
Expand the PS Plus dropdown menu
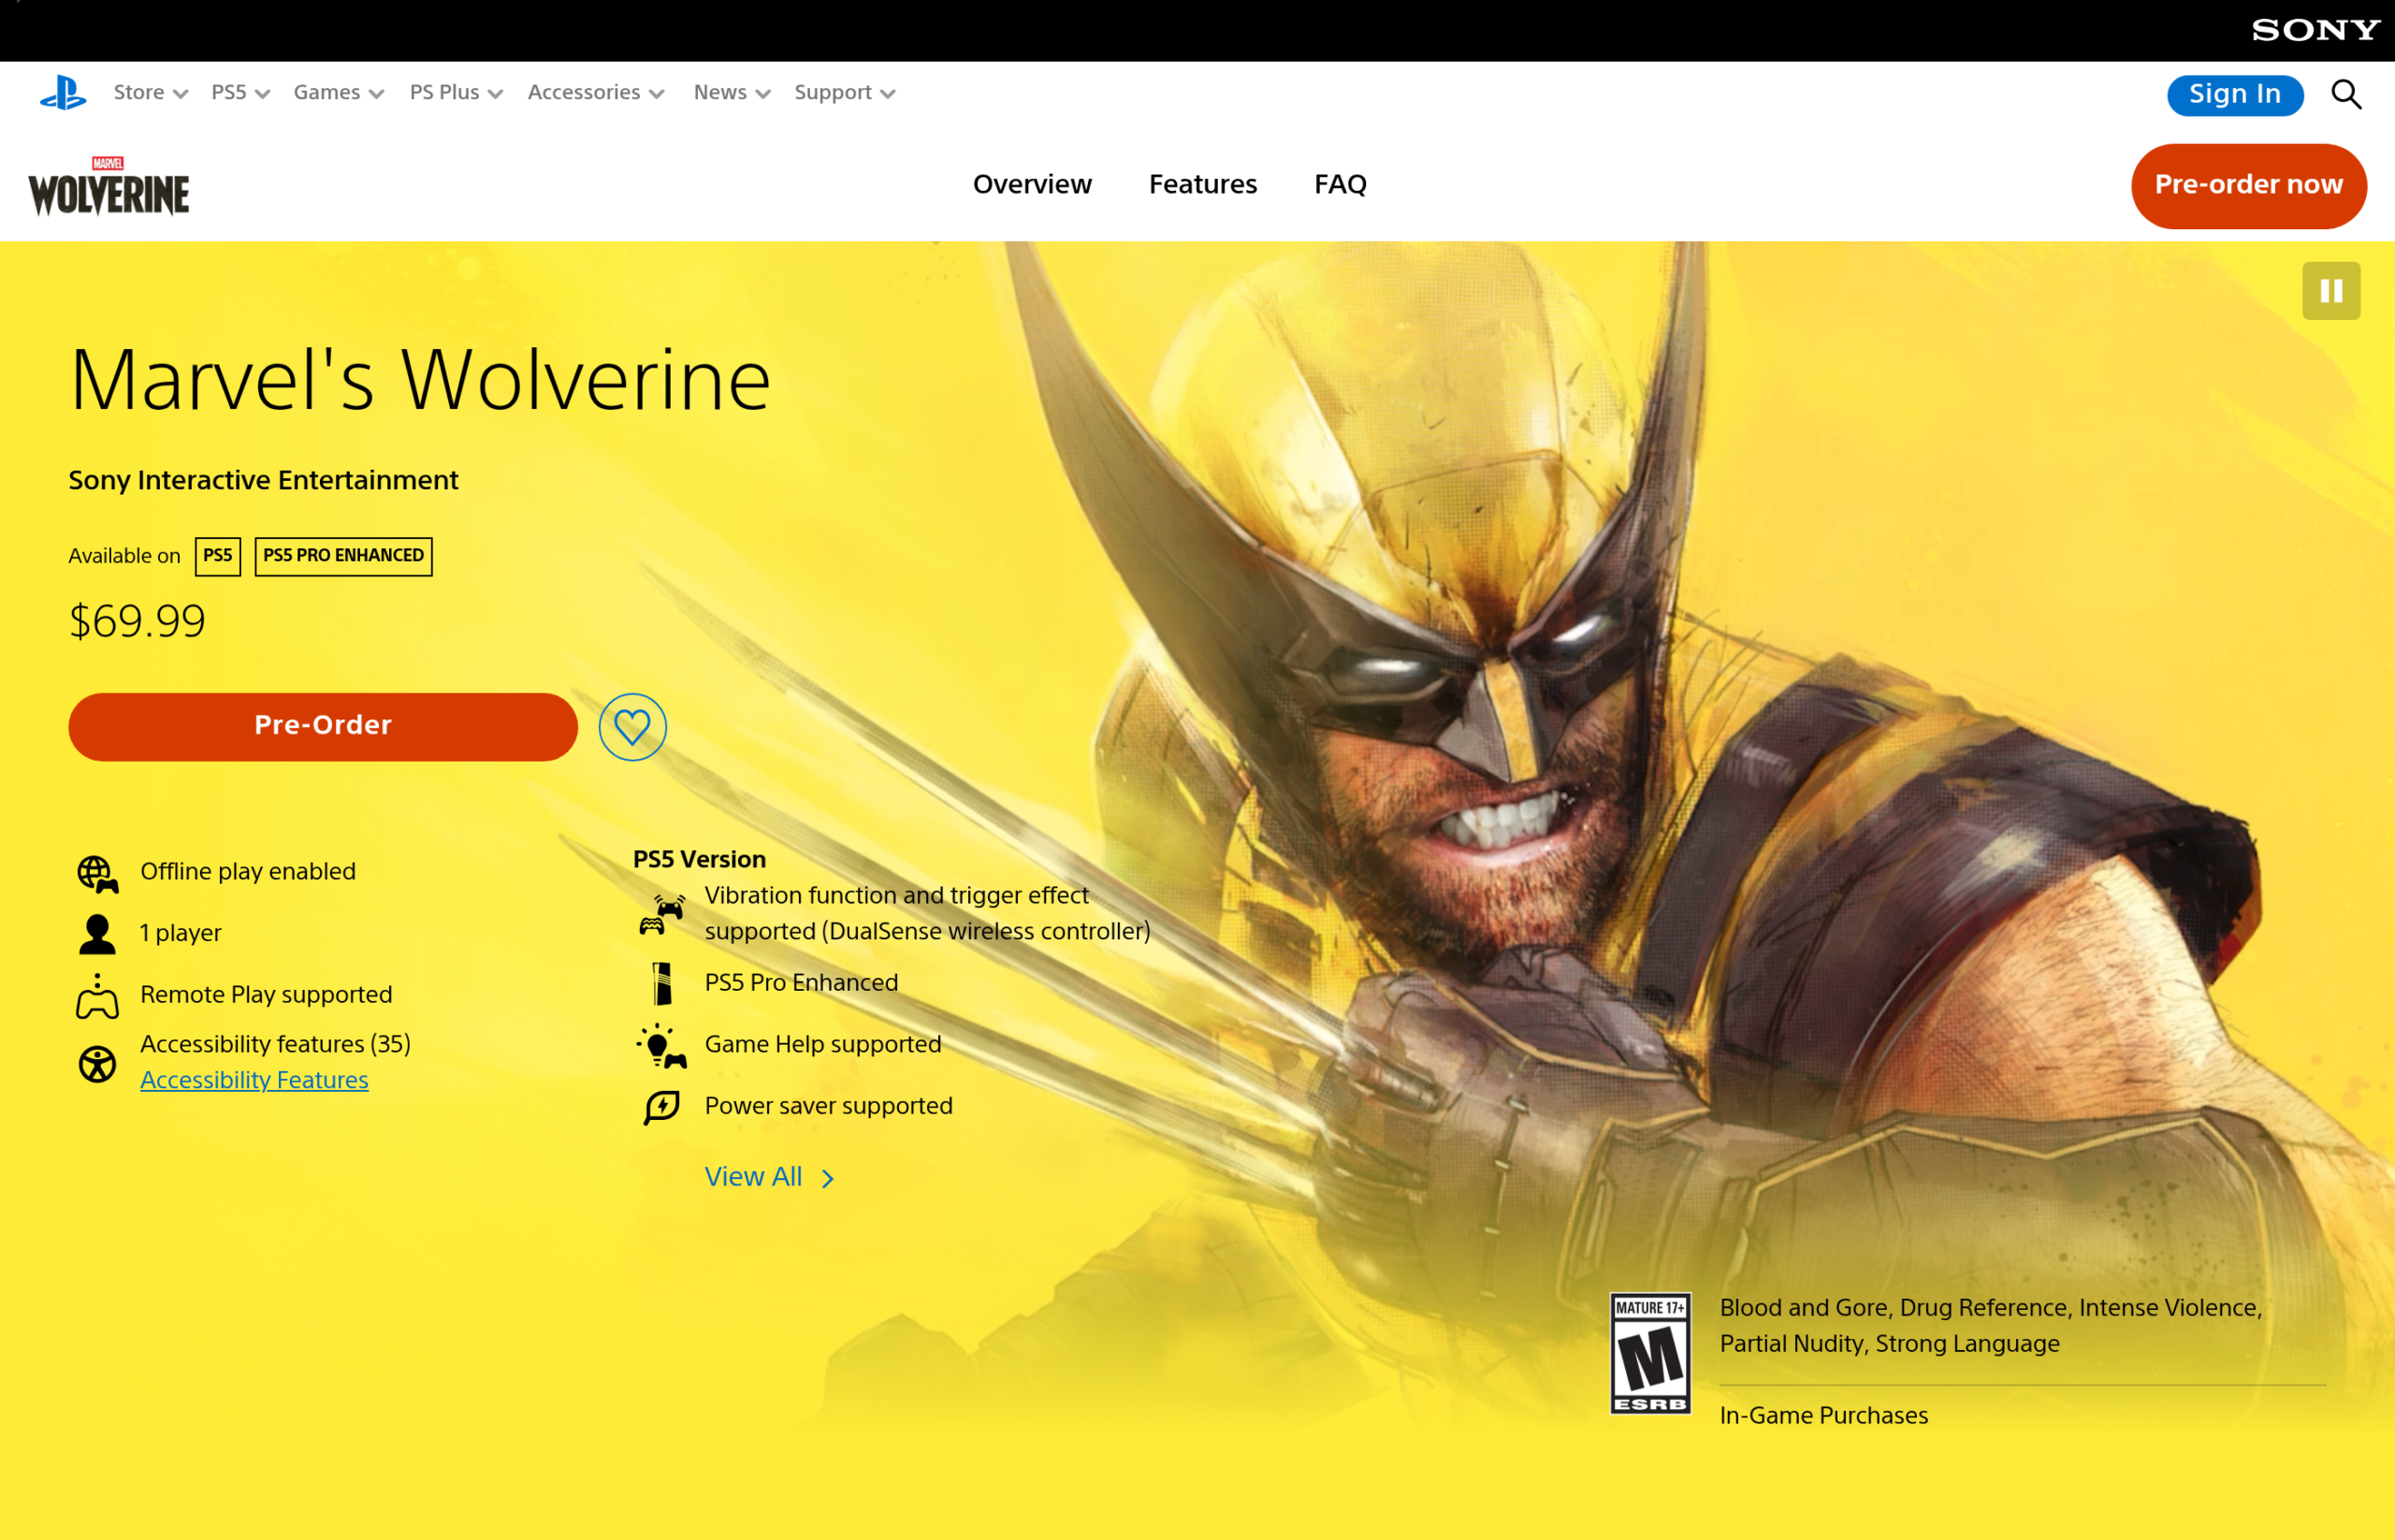(x=455, y=93)
